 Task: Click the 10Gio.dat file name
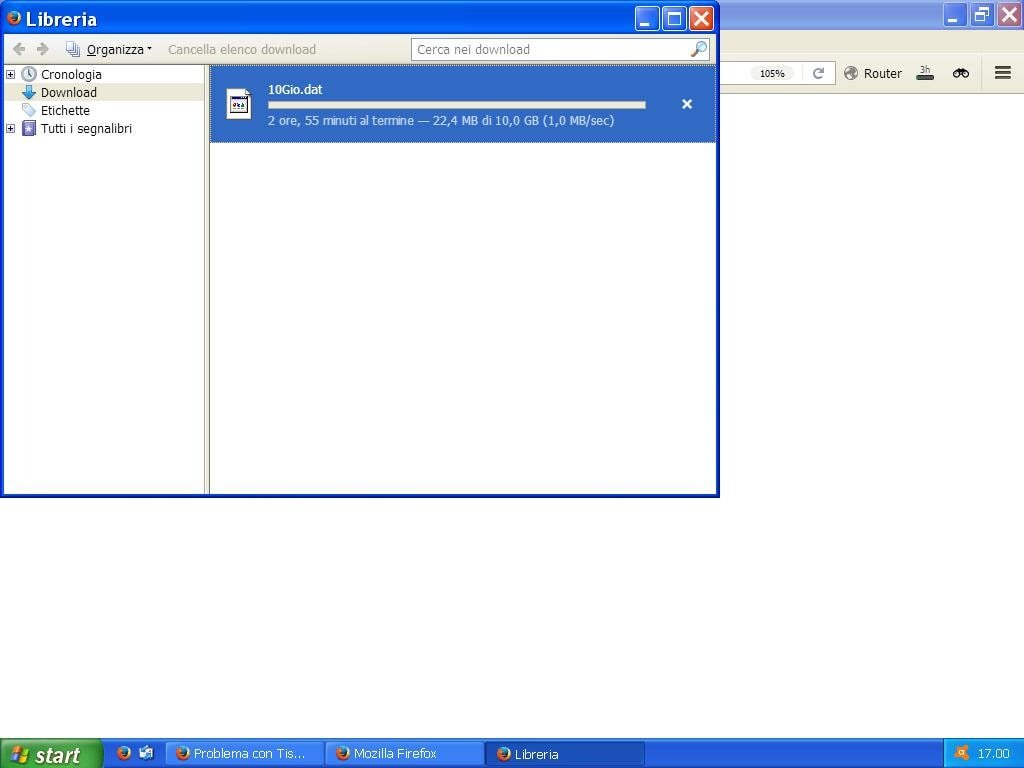pos(295,89)
